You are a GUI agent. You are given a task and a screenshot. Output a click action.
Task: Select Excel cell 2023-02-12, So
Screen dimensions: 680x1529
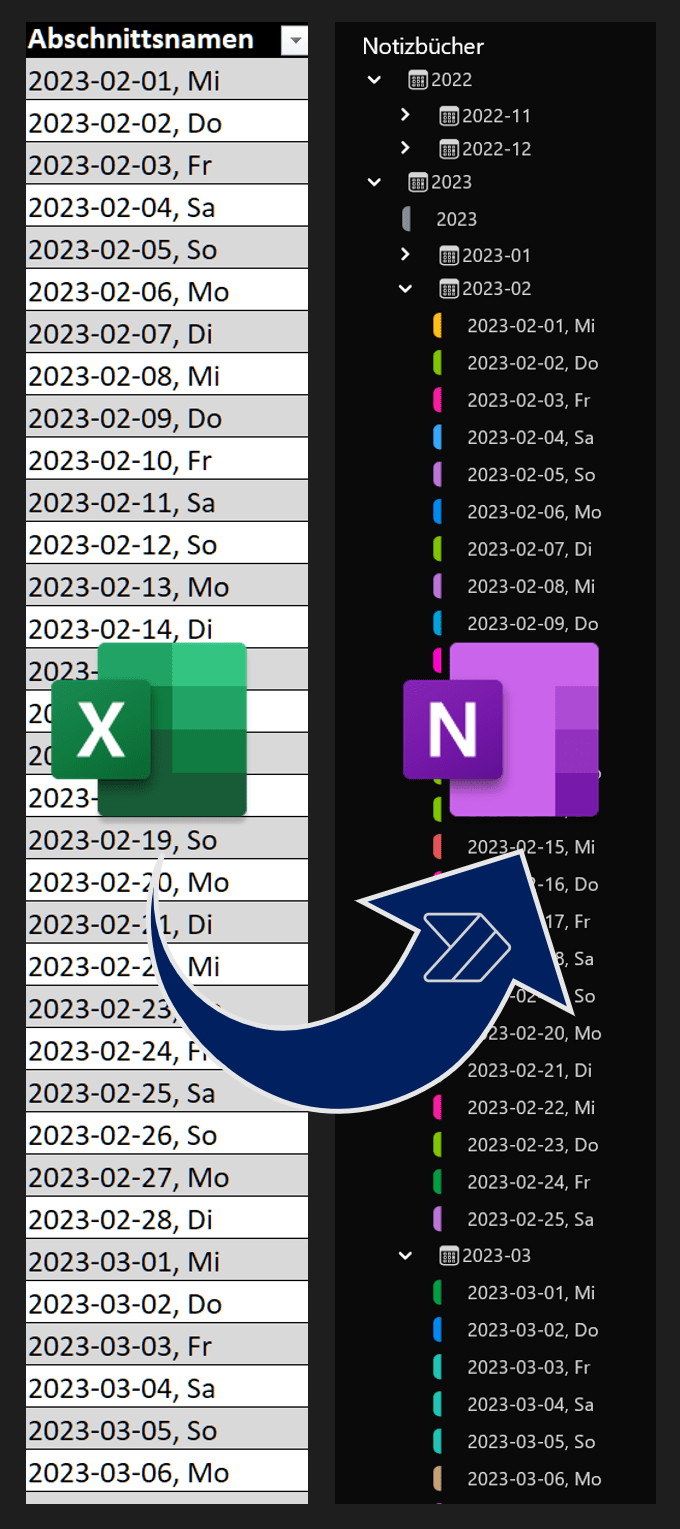[167, 543]
